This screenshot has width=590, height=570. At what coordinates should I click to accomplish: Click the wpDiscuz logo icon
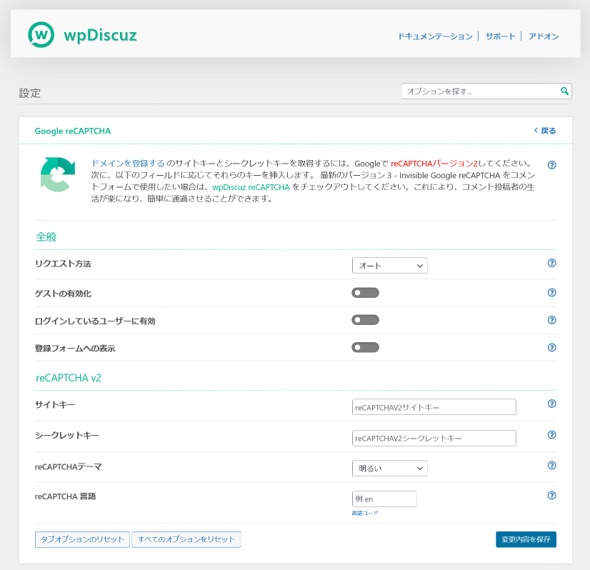coord(41,35)
